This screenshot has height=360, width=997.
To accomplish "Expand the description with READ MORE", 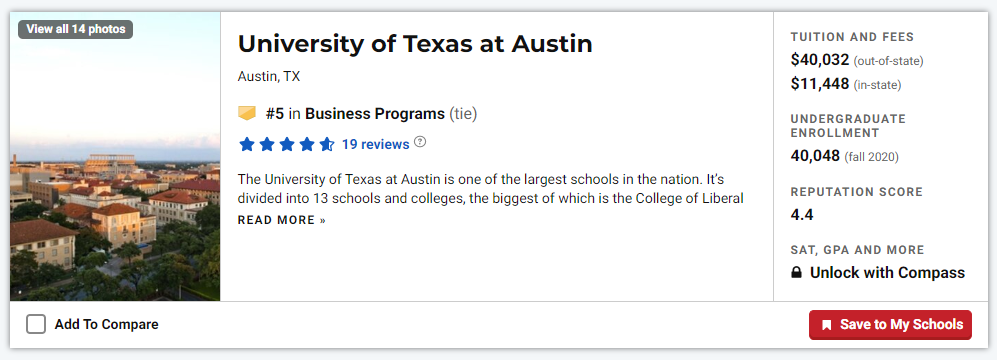I will click(x=282, y=220).
